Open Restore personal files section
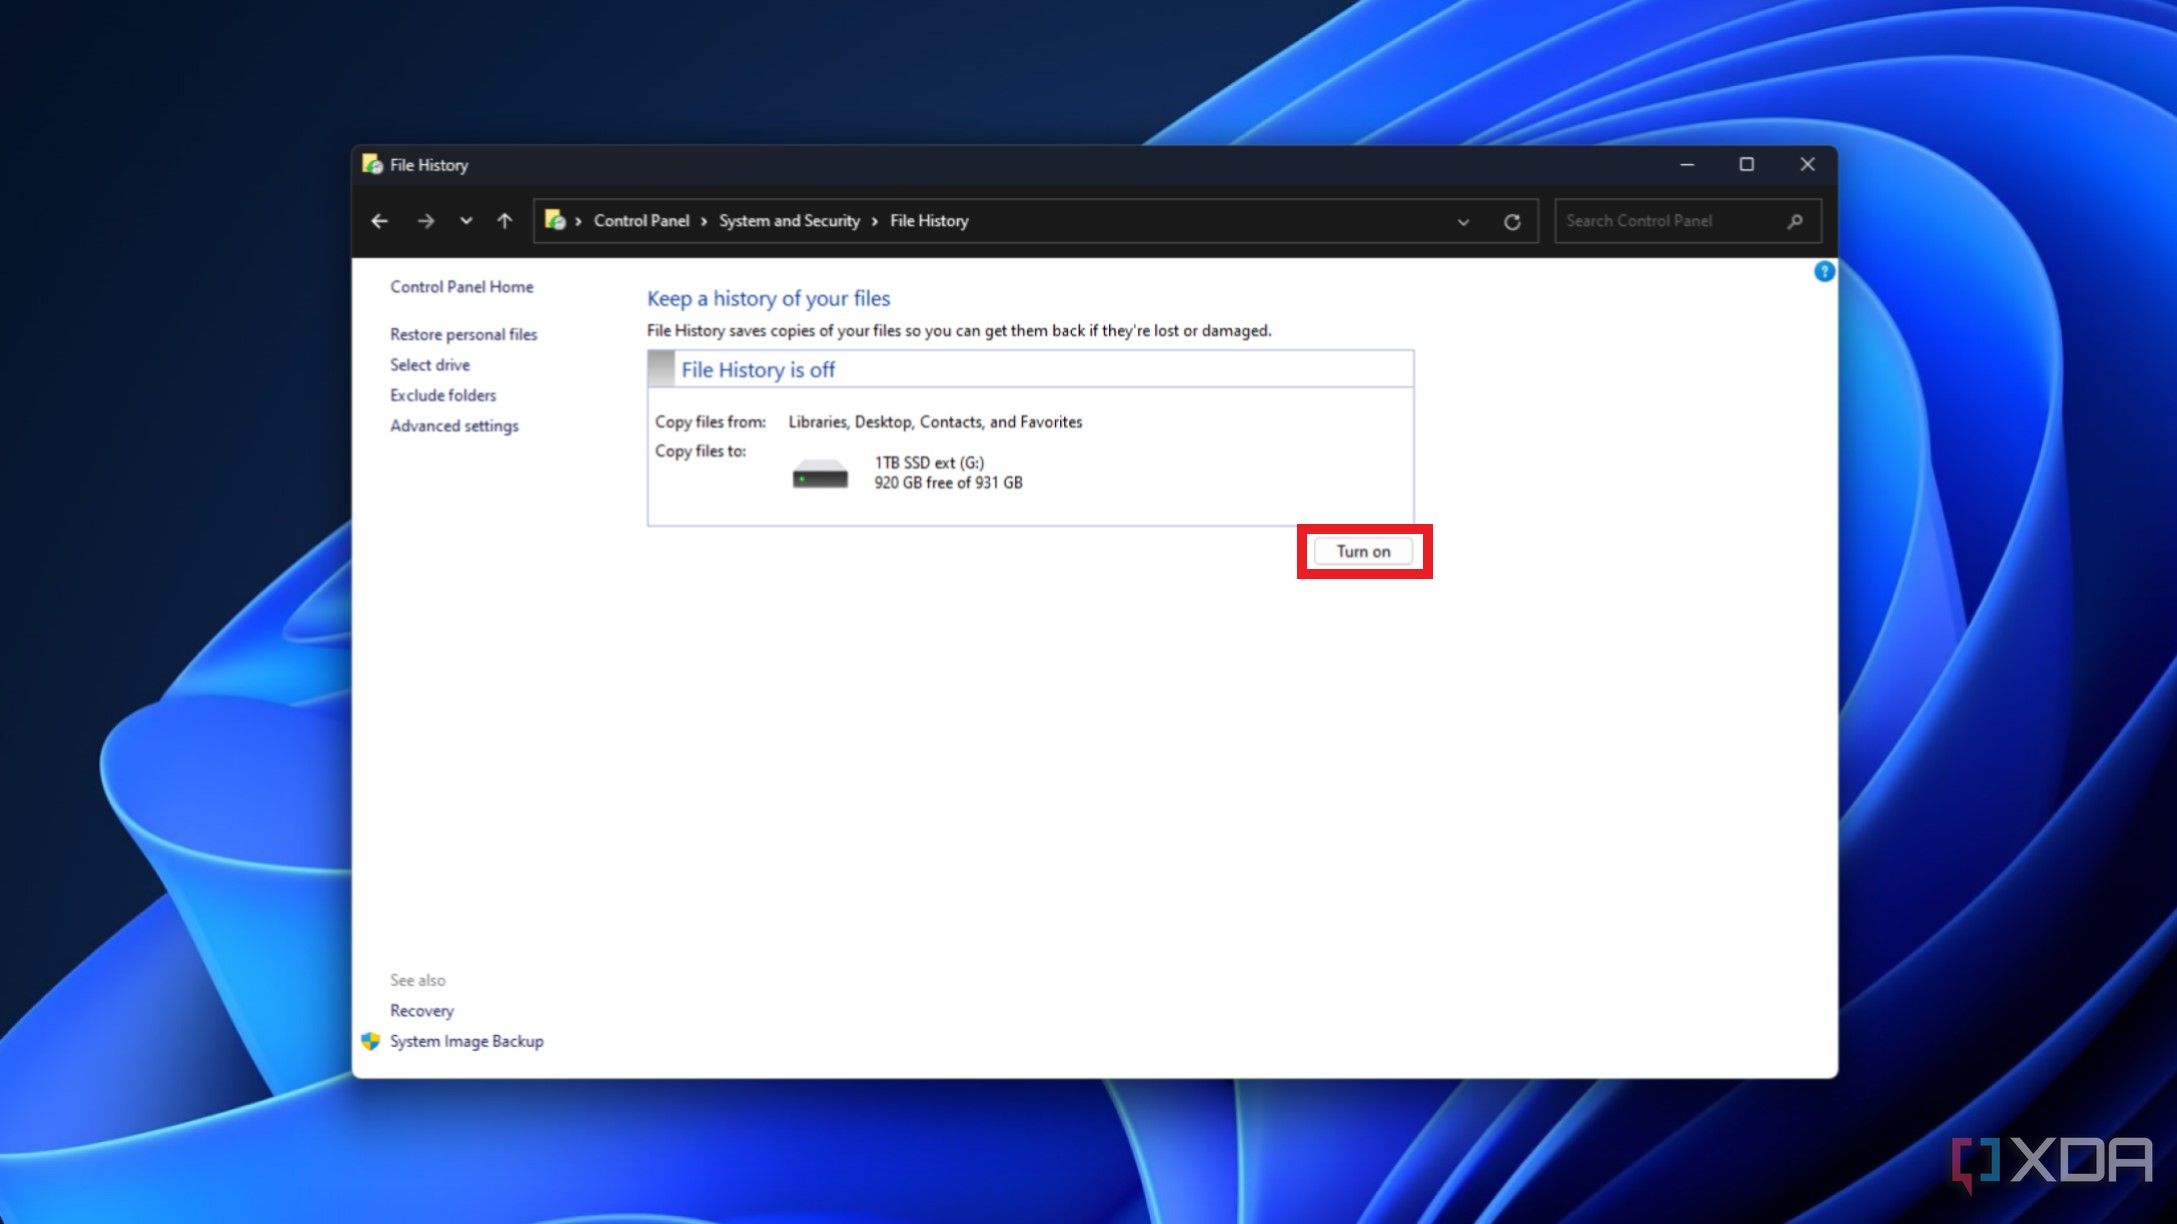 point(464,333)
